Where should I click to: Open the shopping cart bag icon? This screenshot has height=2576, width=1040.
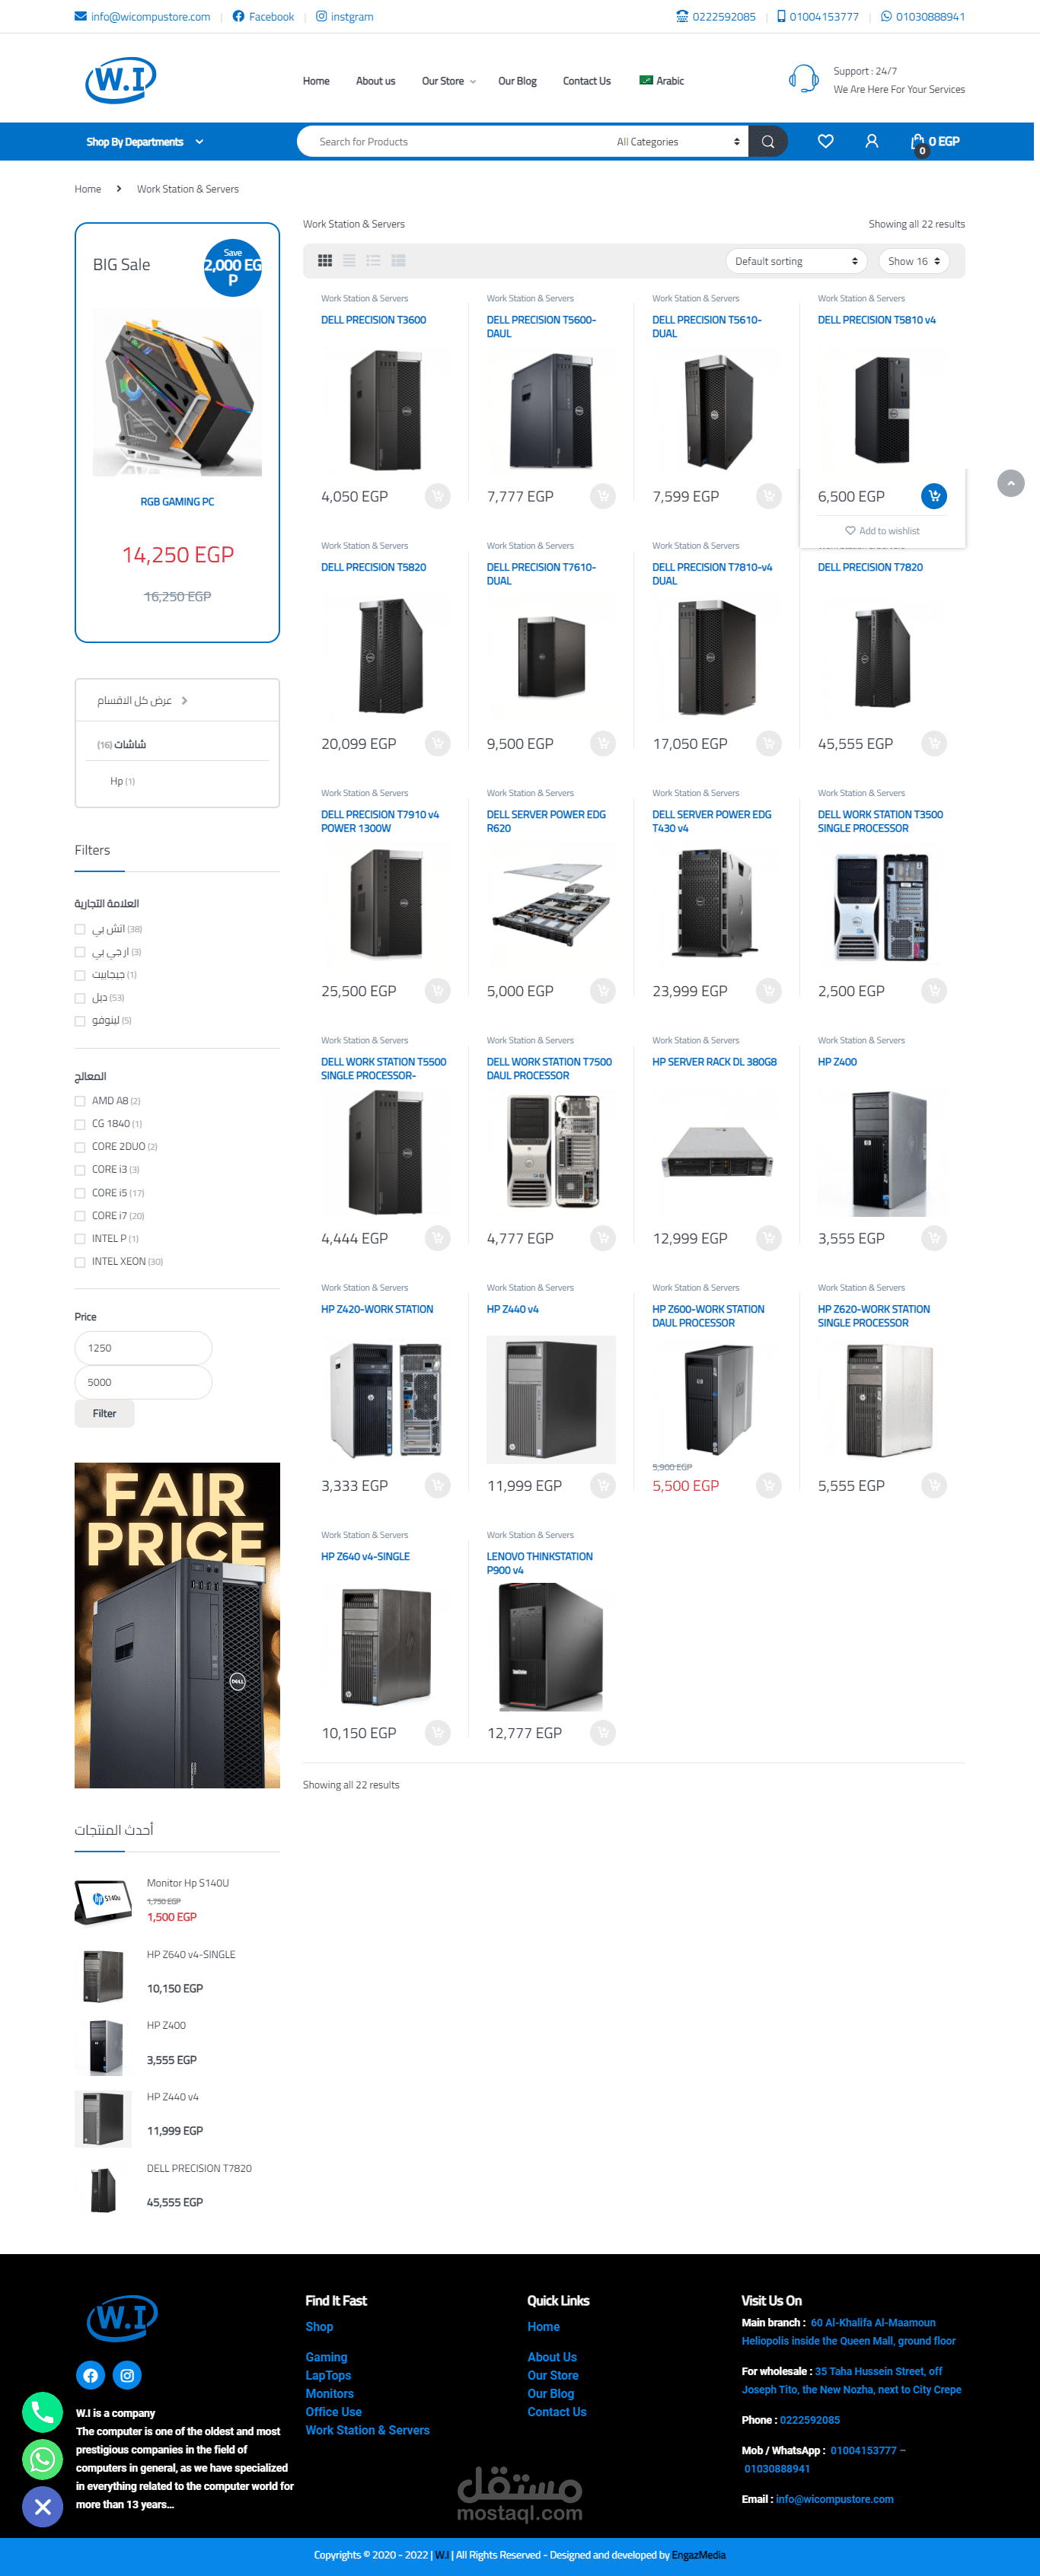[x=917, y=142]
